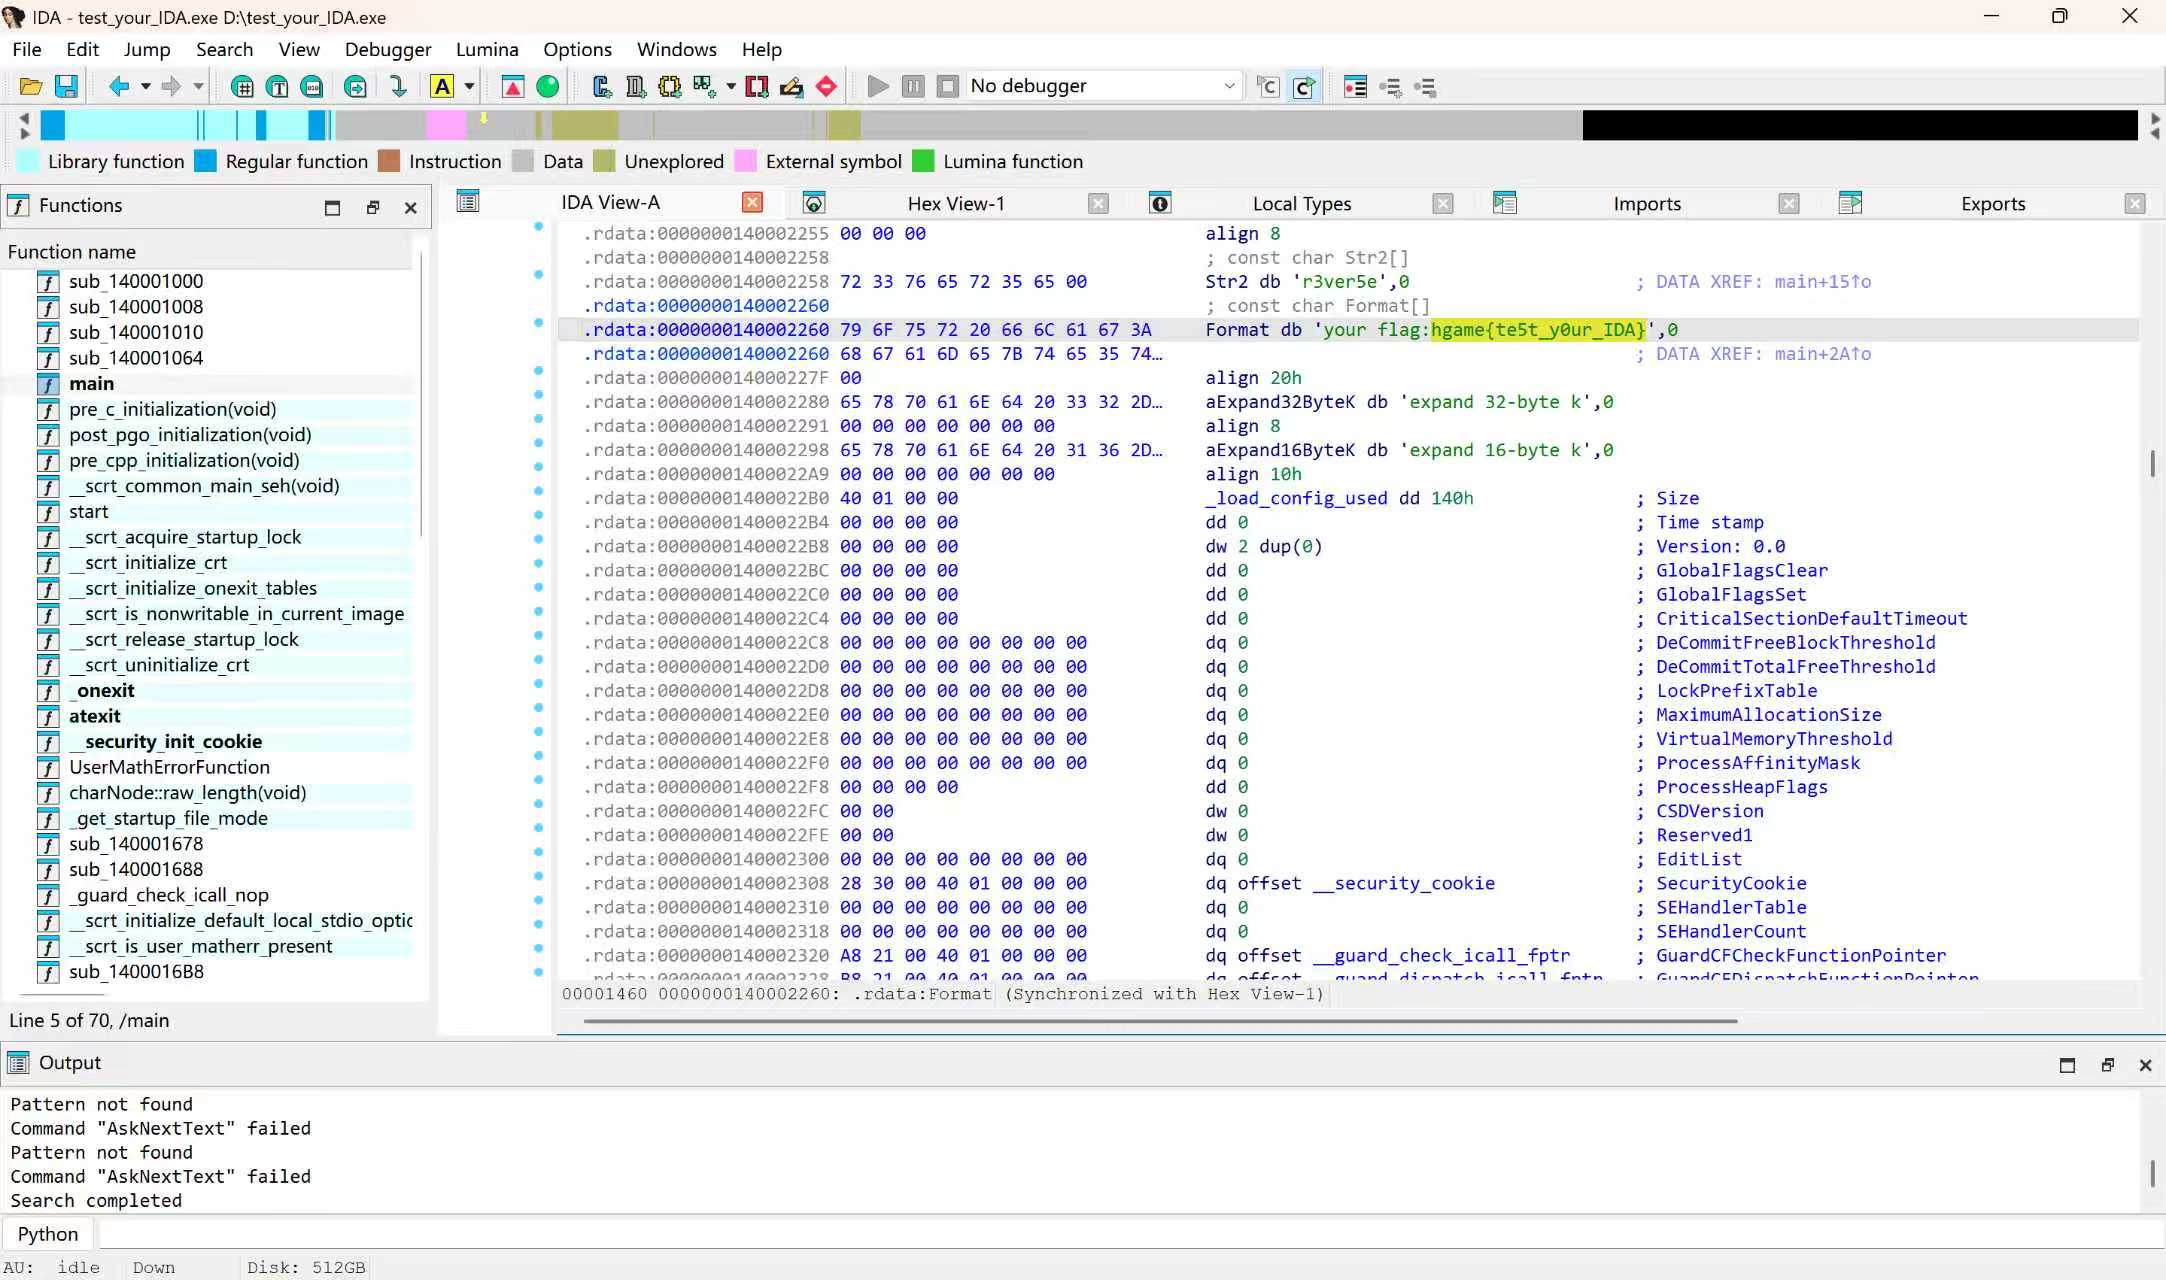Open the debugger selection combo box
2166x1280 pixels.
[x=1102, y=86]
